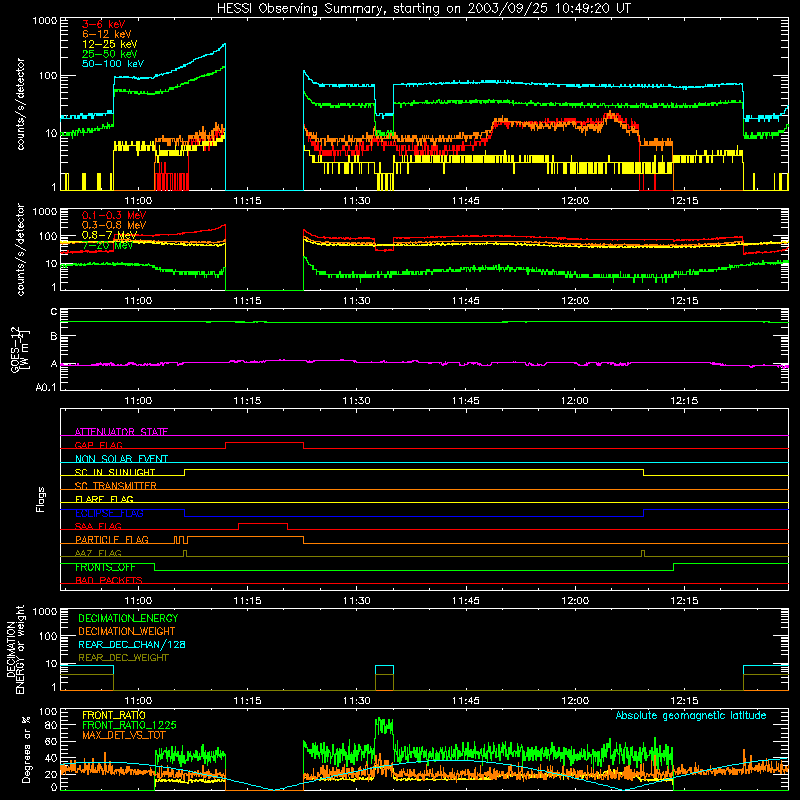
Task: Click the Degrees or % axis title
Action: tap(26, 749)
